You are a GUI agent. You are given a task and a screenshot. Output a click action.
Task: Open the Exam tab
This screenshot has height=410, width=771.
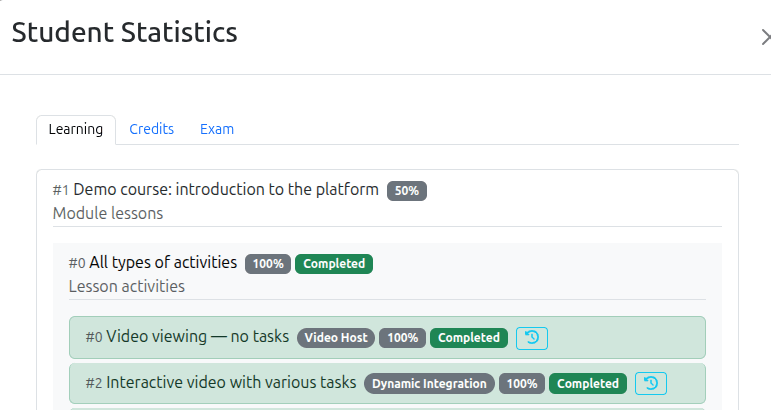tap(217, 129)
